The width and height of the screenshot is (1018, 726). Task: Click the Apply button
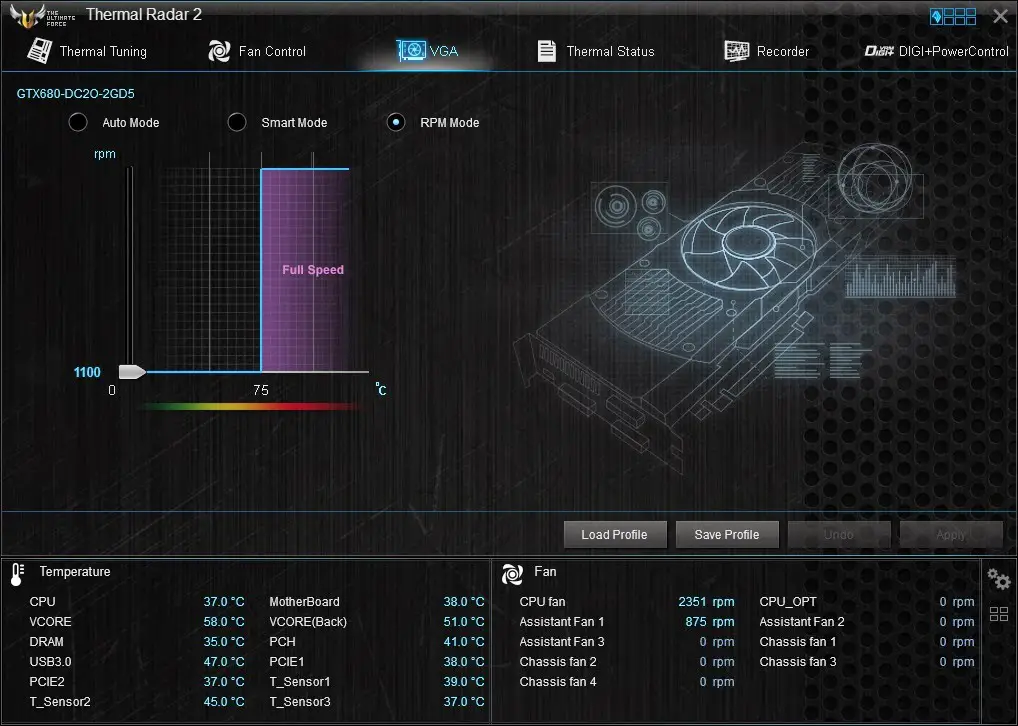[x=951, y=534]
